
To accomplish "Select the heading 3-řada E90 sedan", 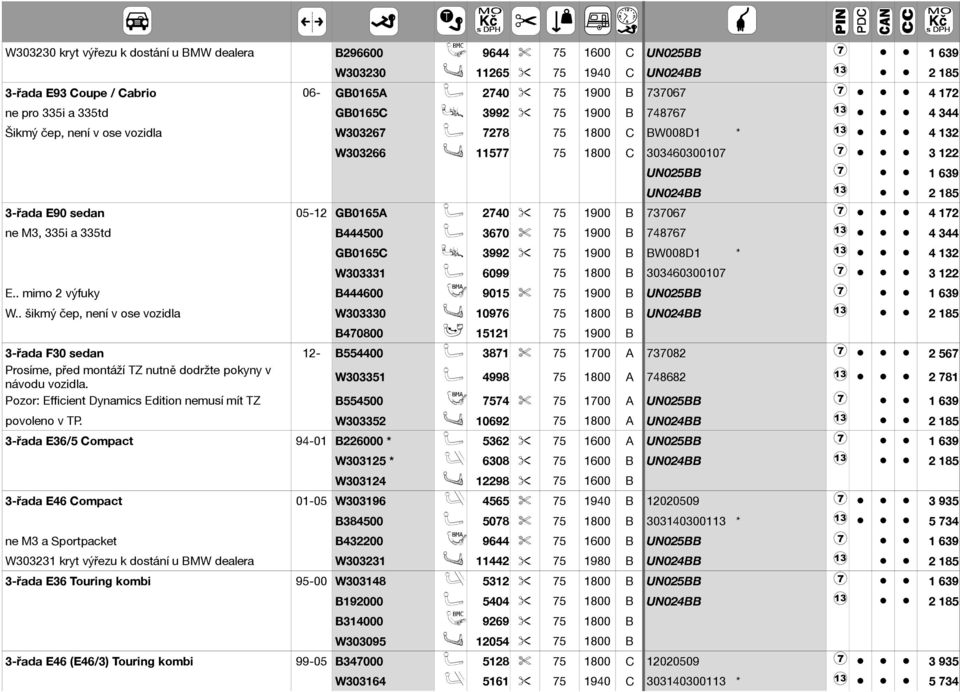I will pyautogui.click(x=54, y=213).
